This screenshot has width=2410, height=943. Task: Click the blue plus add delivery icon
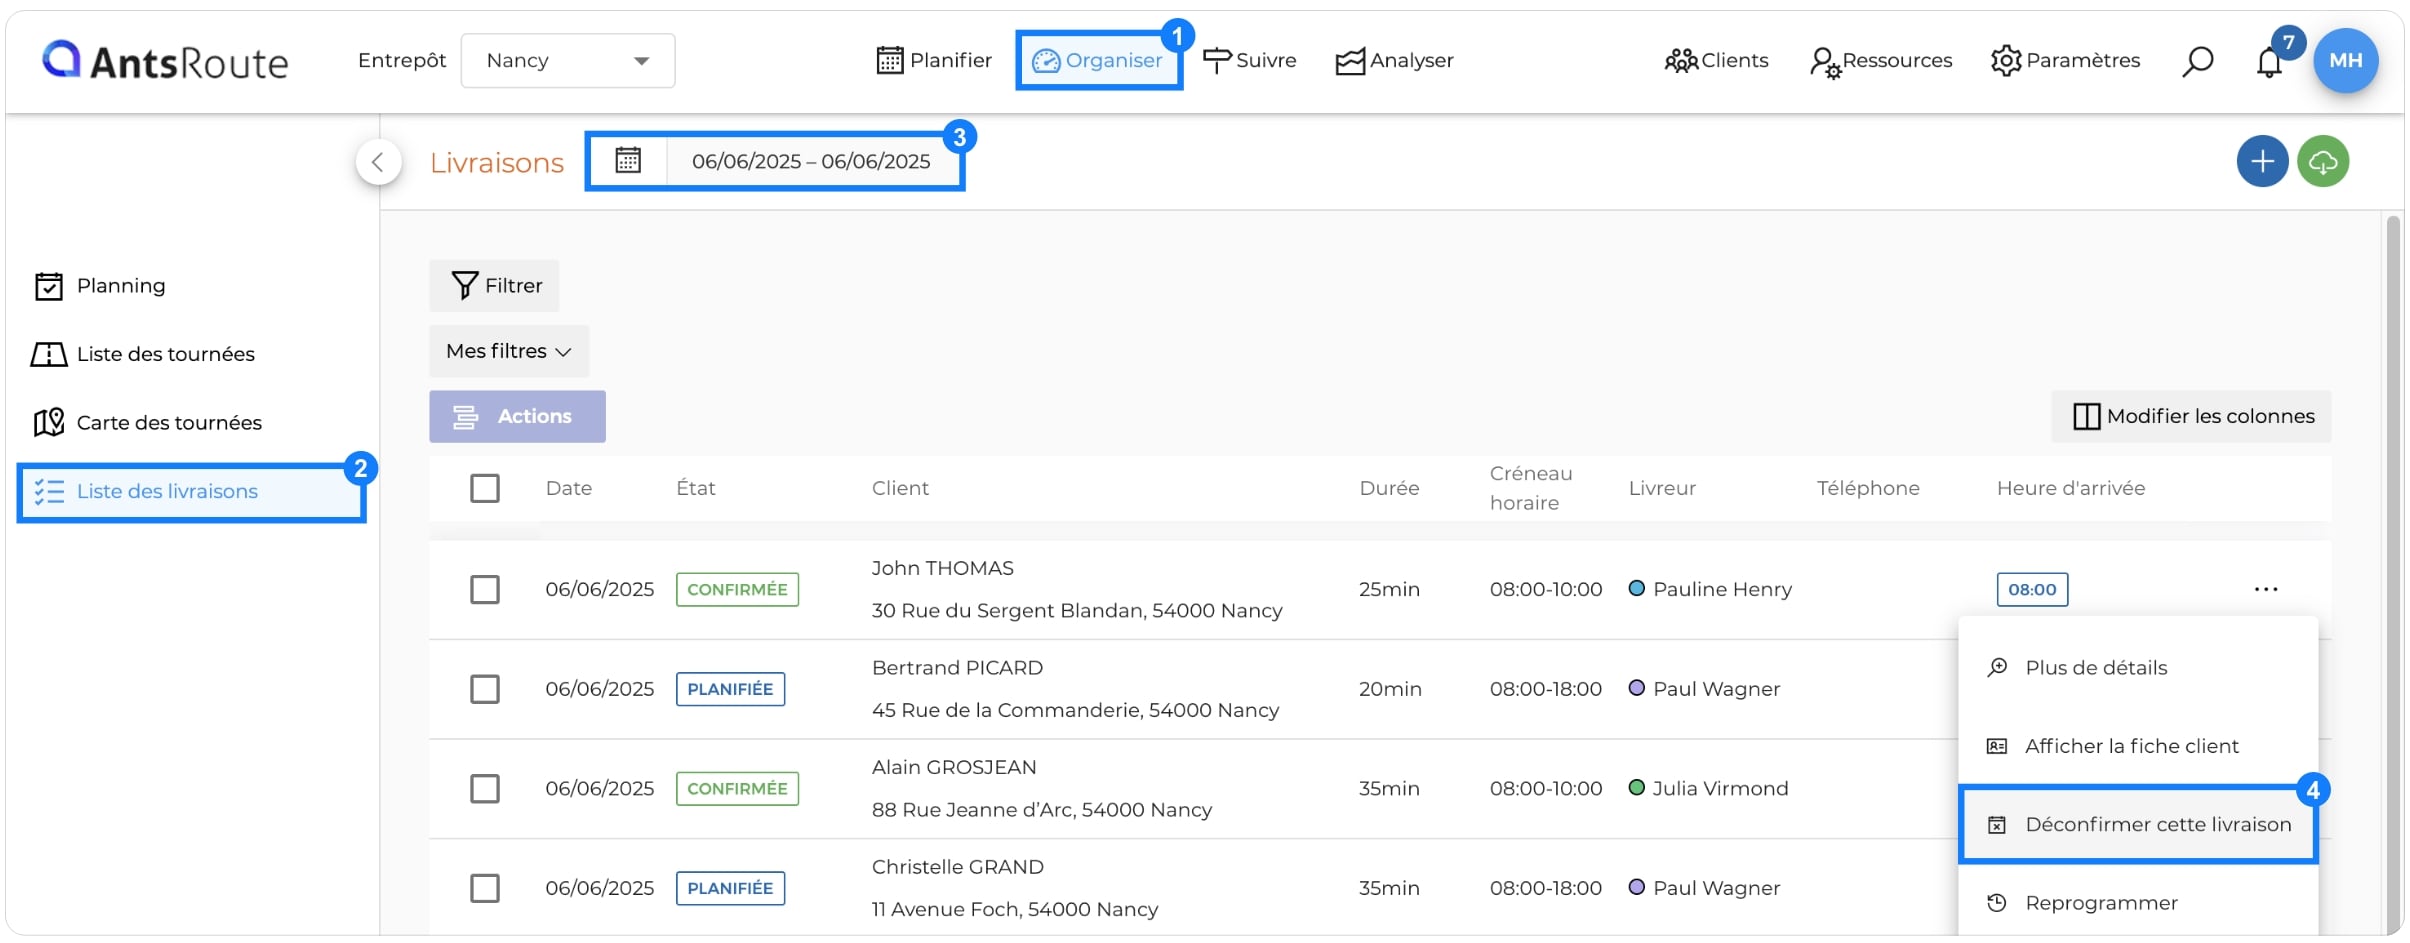pos(2262,161)
